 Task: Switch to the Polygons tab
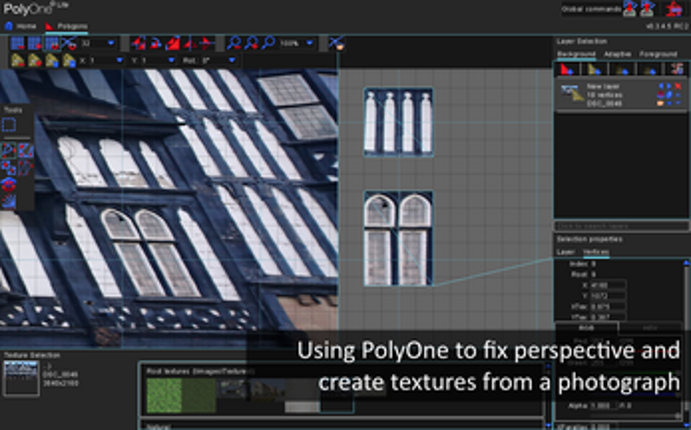click(x=67, y=26)
